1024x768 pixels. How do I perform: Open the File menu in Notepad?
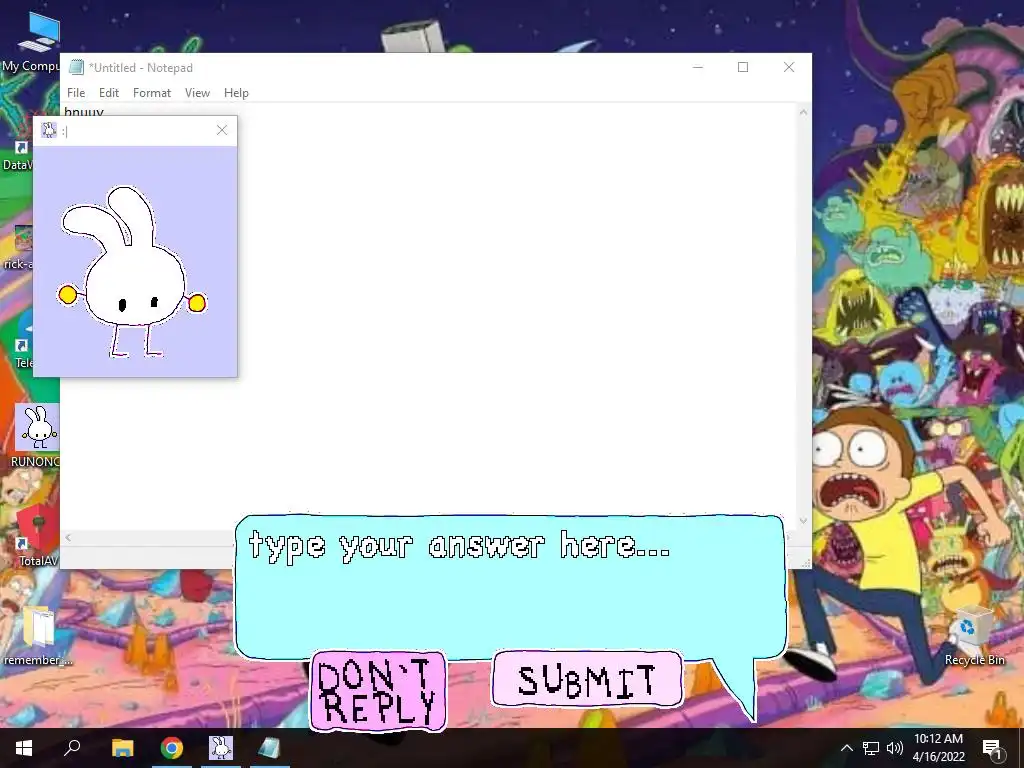(x=76, y=93)
